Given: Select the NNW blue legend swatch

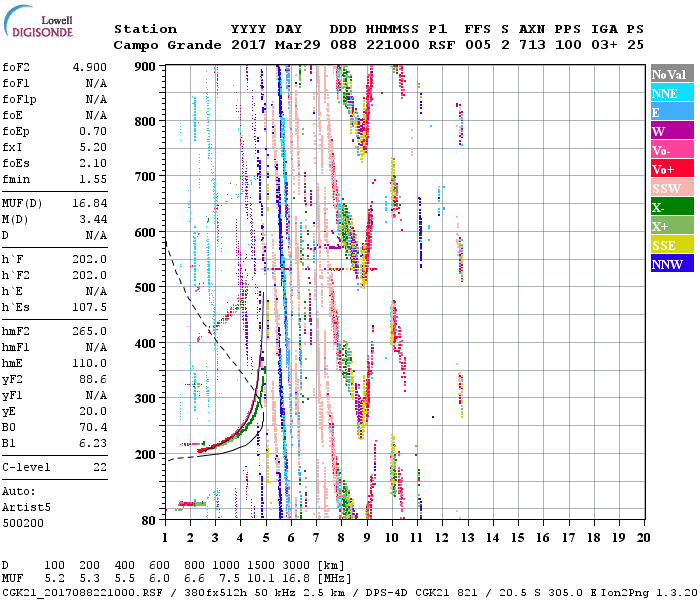Looking at the screenshot, I should pyautogui.click(x=671, y=264).
